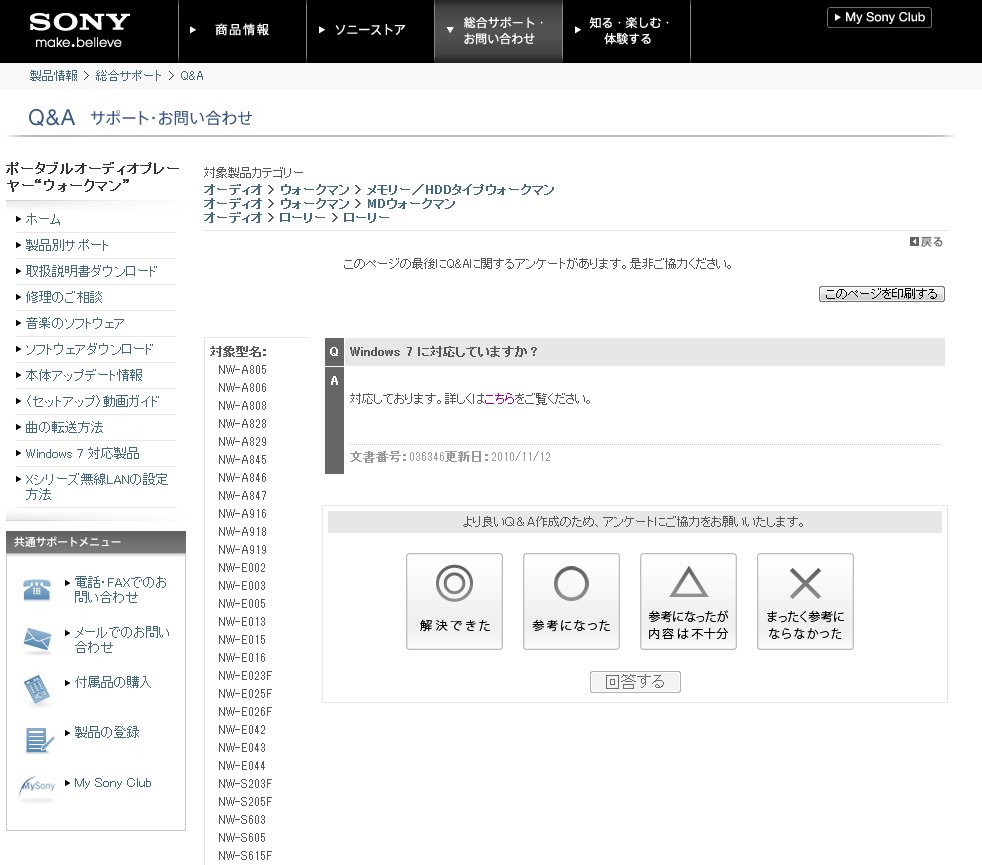Open 修理のご相談 sidebar link
982x865 pixels.
[x=64, y=298]
